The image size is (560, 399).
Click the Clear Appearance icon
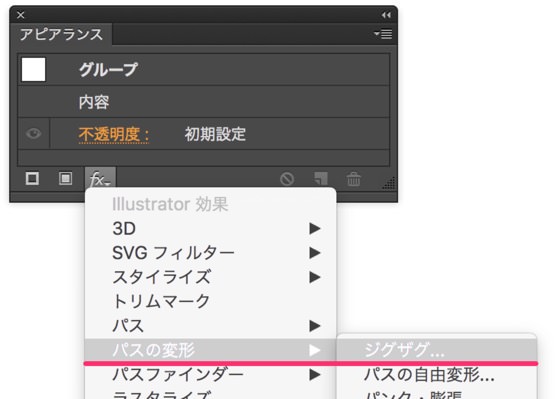pos(287,179)
